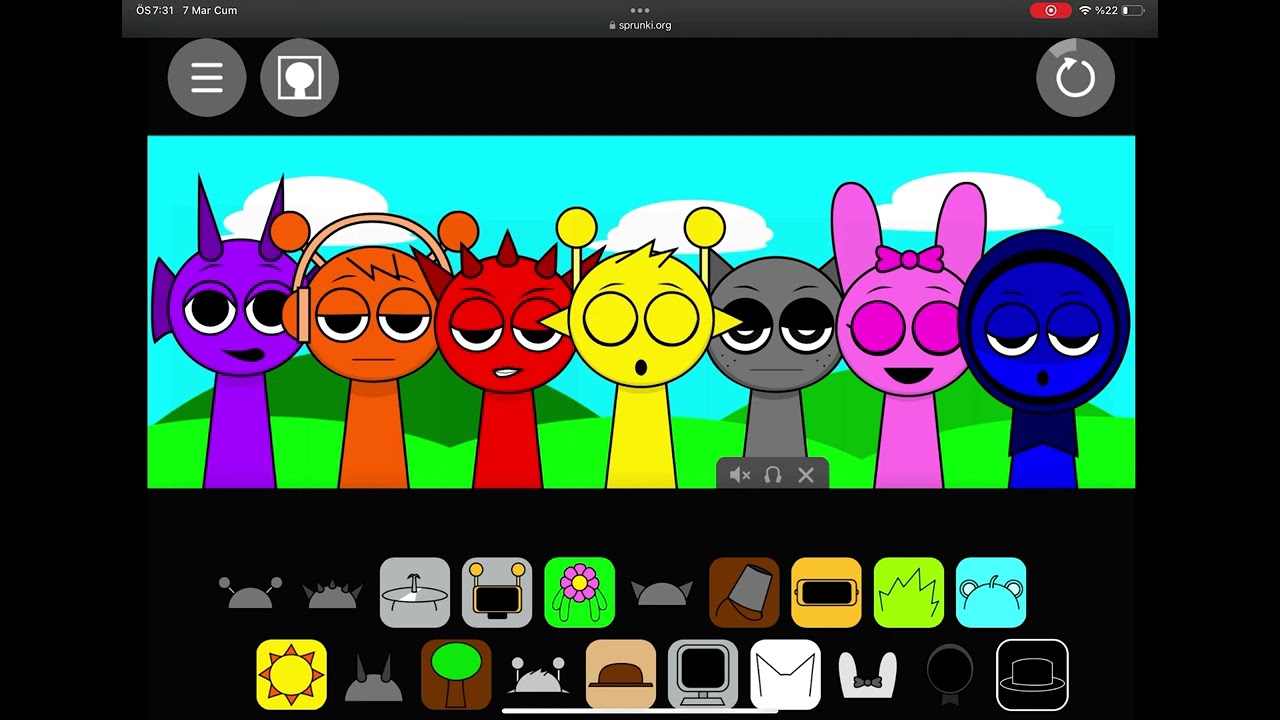The image size is (1280, 720).
Task: Pick the cyan bear ears icon
Action: pos(991,592)
